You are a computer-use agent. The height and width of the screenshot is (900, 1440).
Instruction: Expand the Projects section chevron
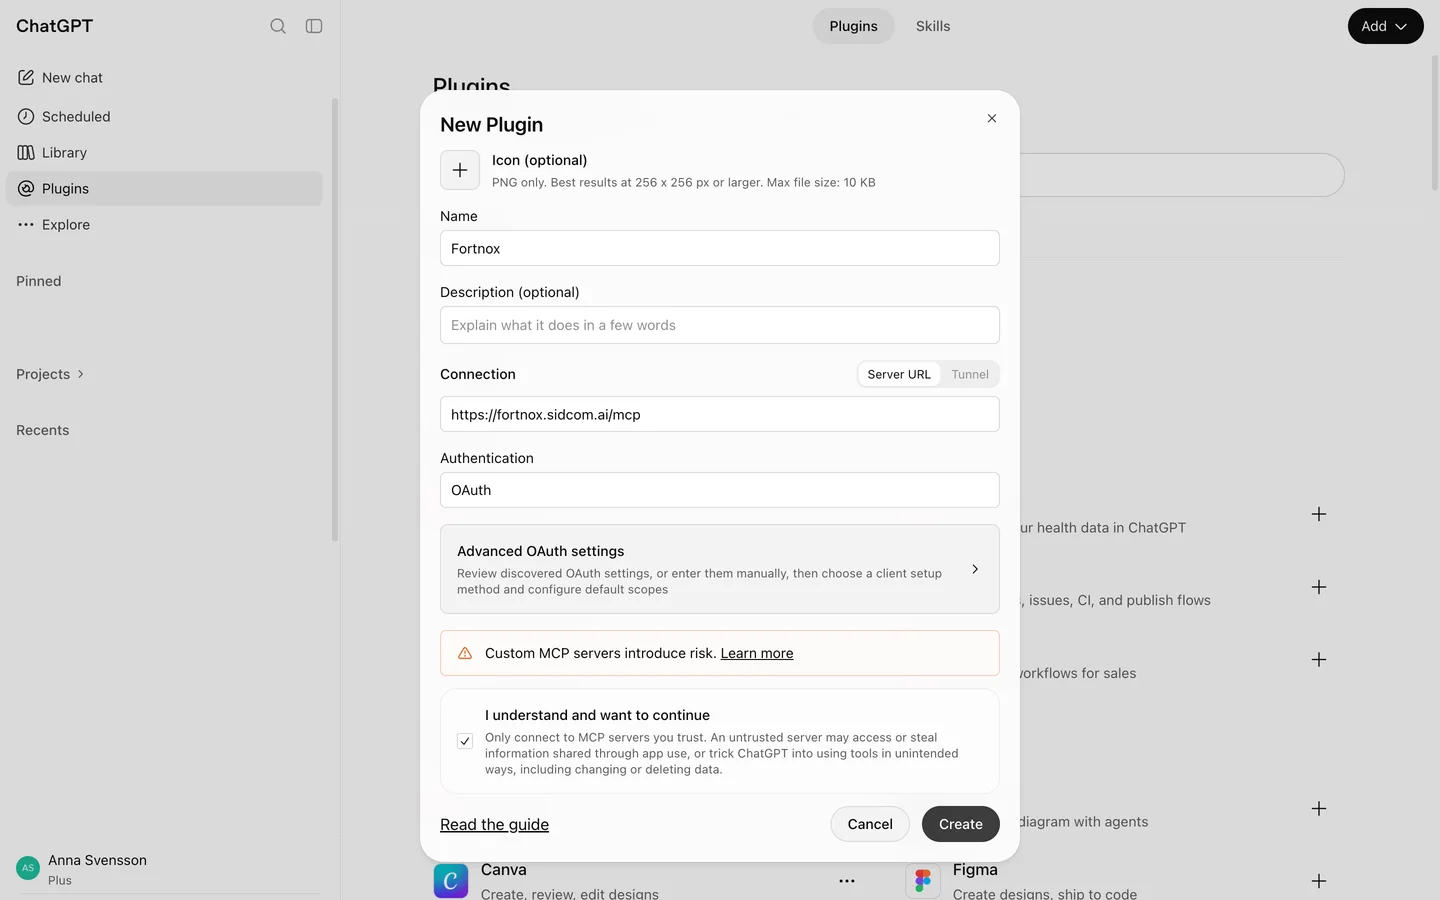pos(81,374)
